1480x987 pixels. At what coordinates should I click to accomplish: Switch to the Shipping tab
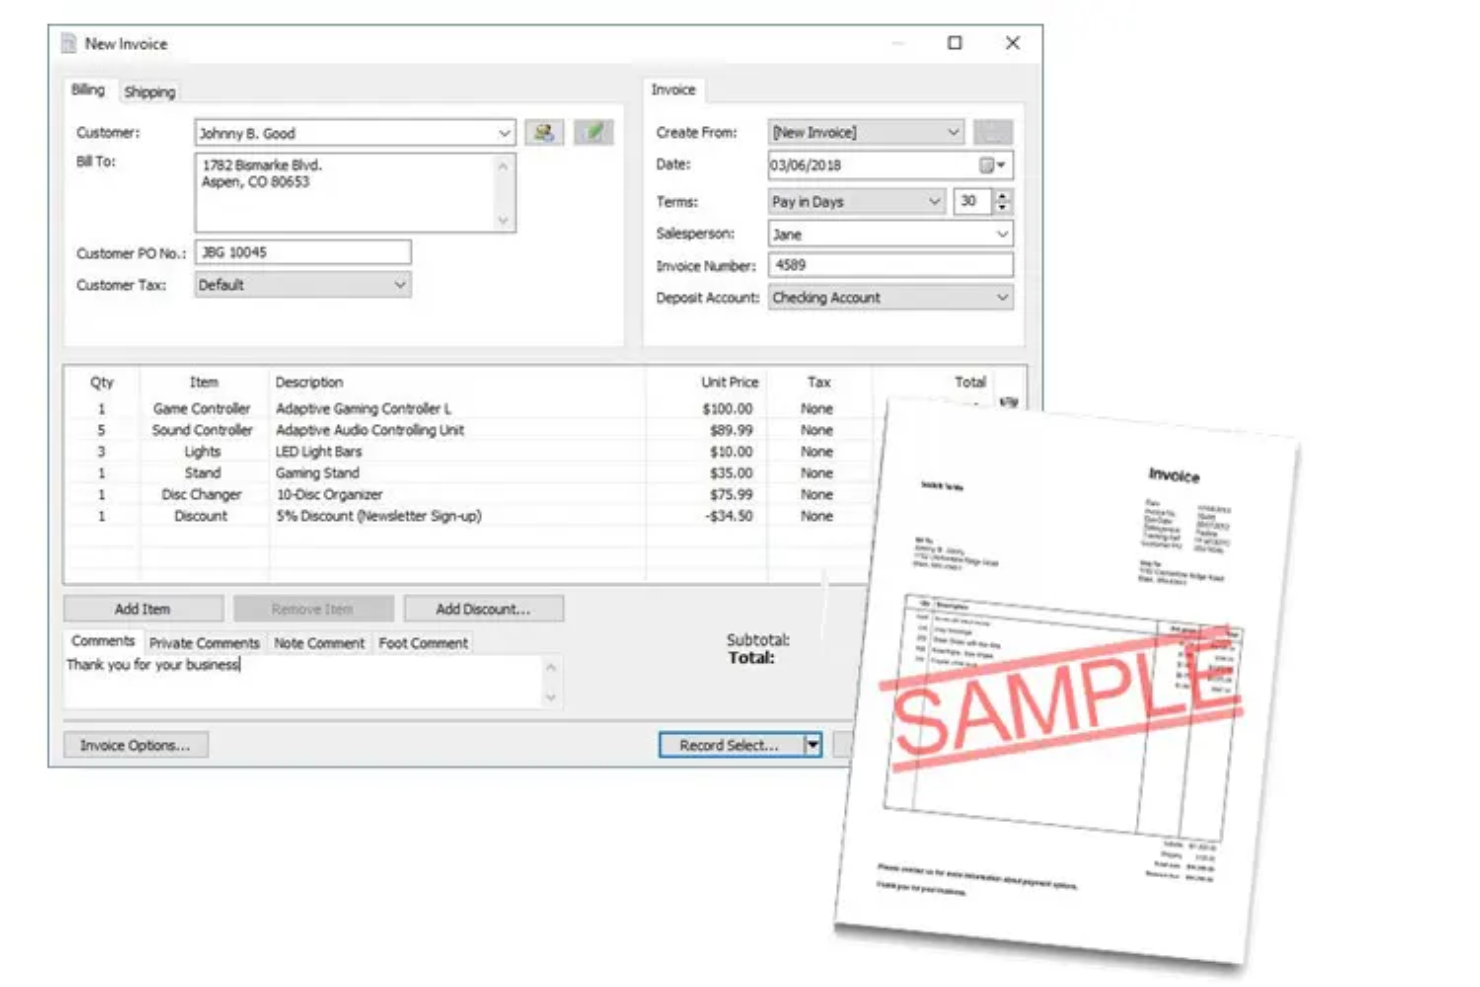(149, 92)
